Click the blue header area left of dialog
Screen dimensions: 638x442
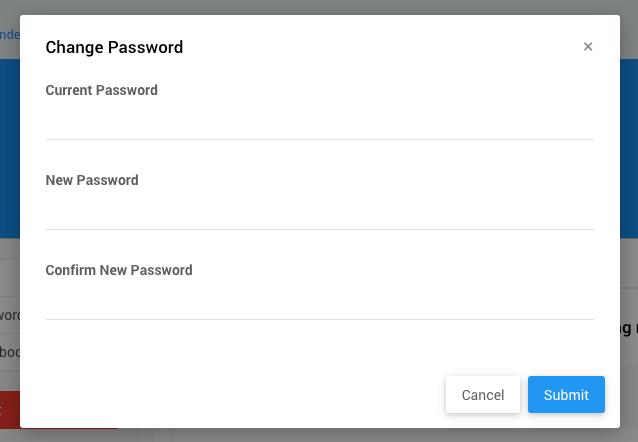tap(9, 150)
